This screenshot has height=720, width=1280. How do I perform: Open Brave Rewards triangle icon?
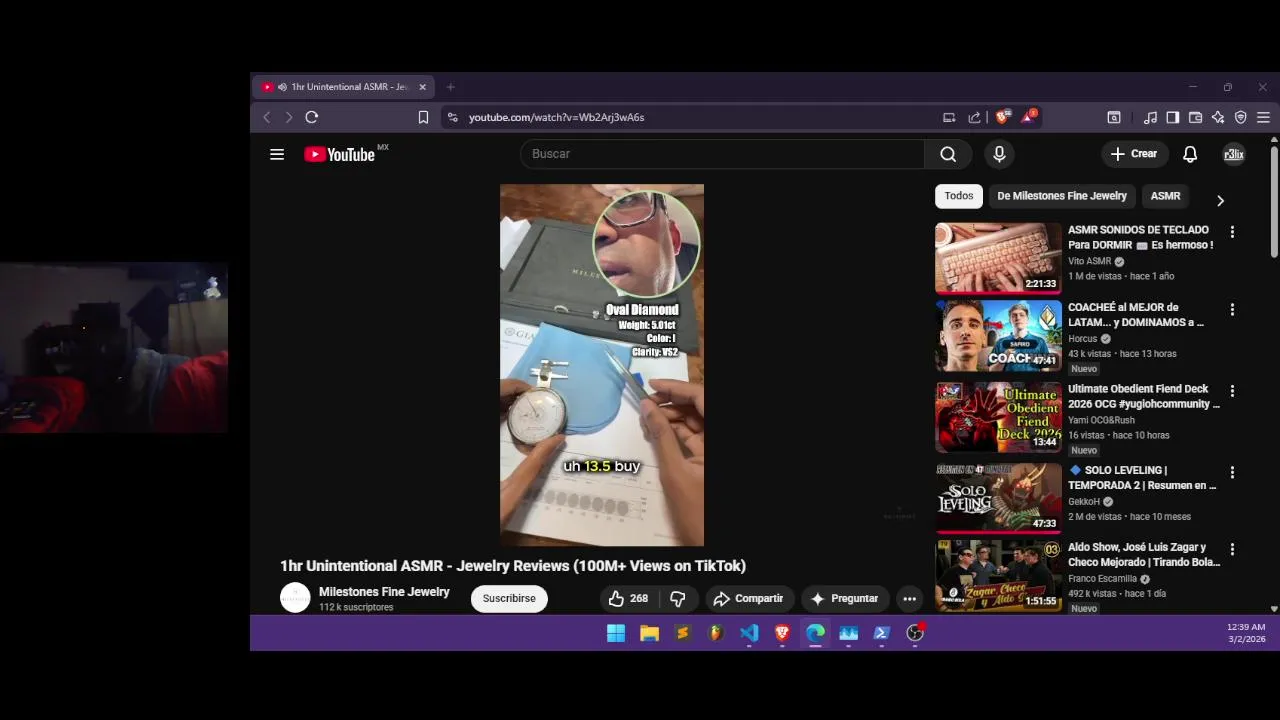[x=1028, y=116]
